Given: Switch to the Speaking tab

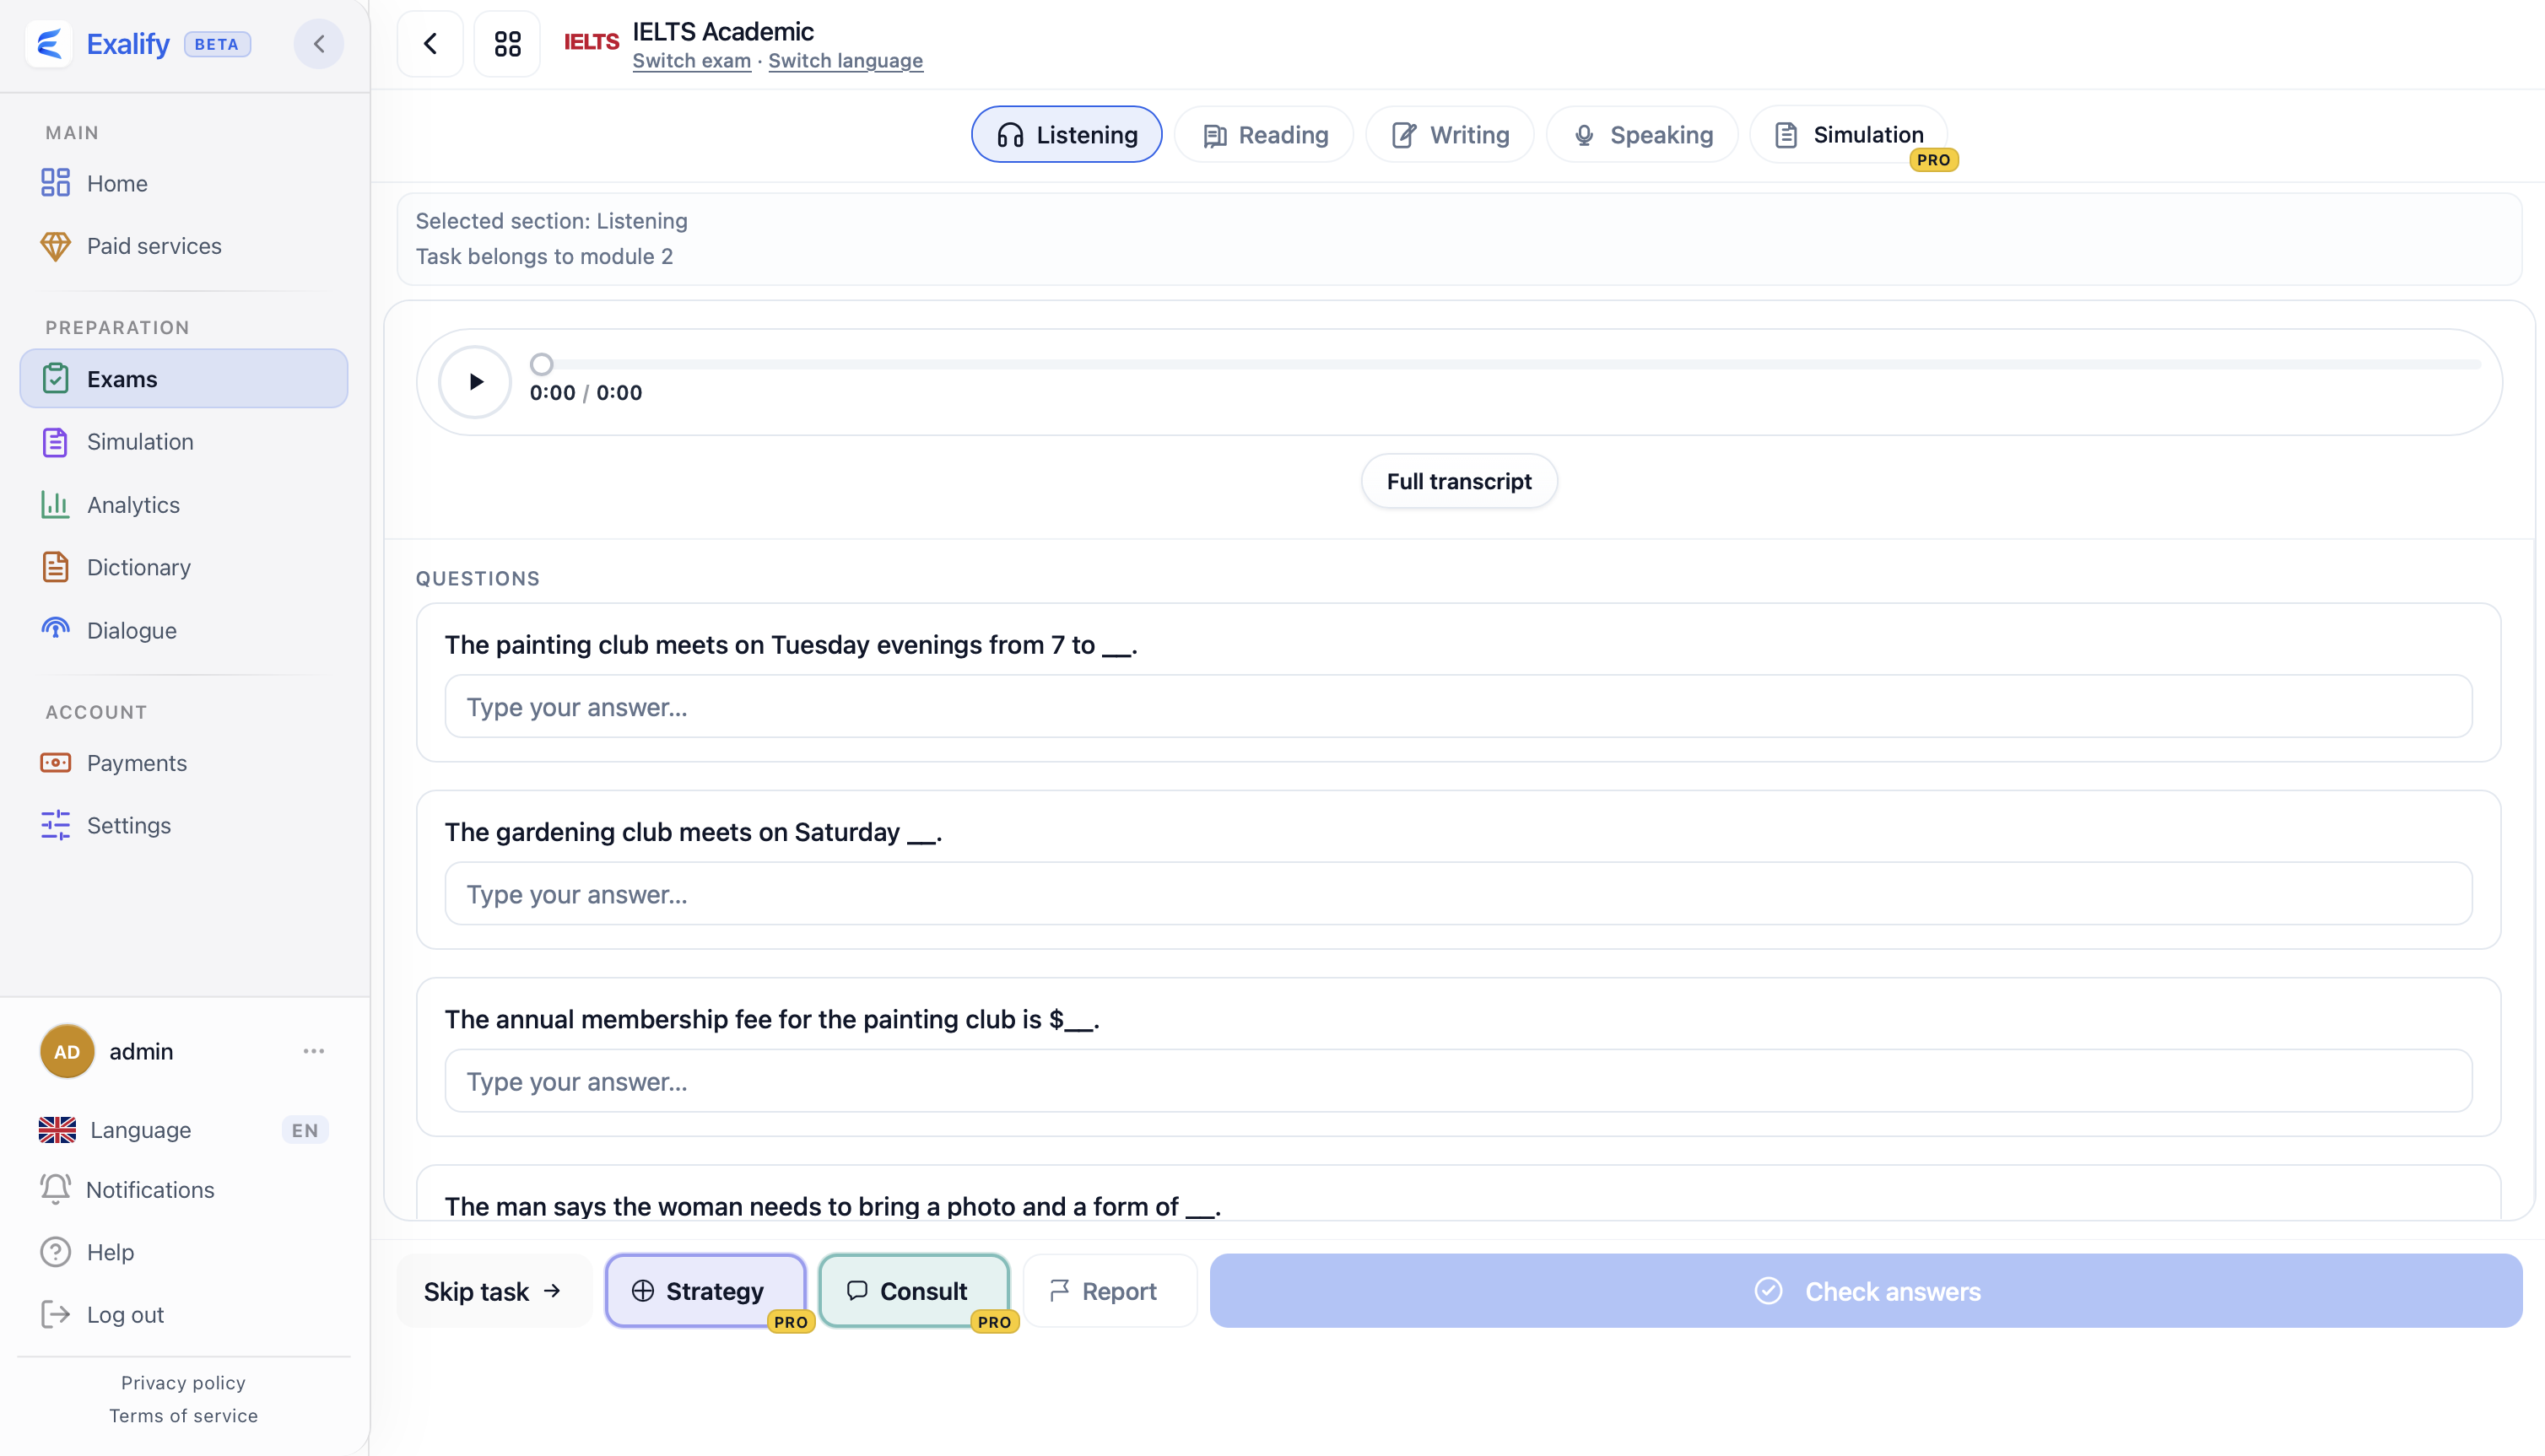Looking at the screenshot, I should click(x=1642, y=134).
